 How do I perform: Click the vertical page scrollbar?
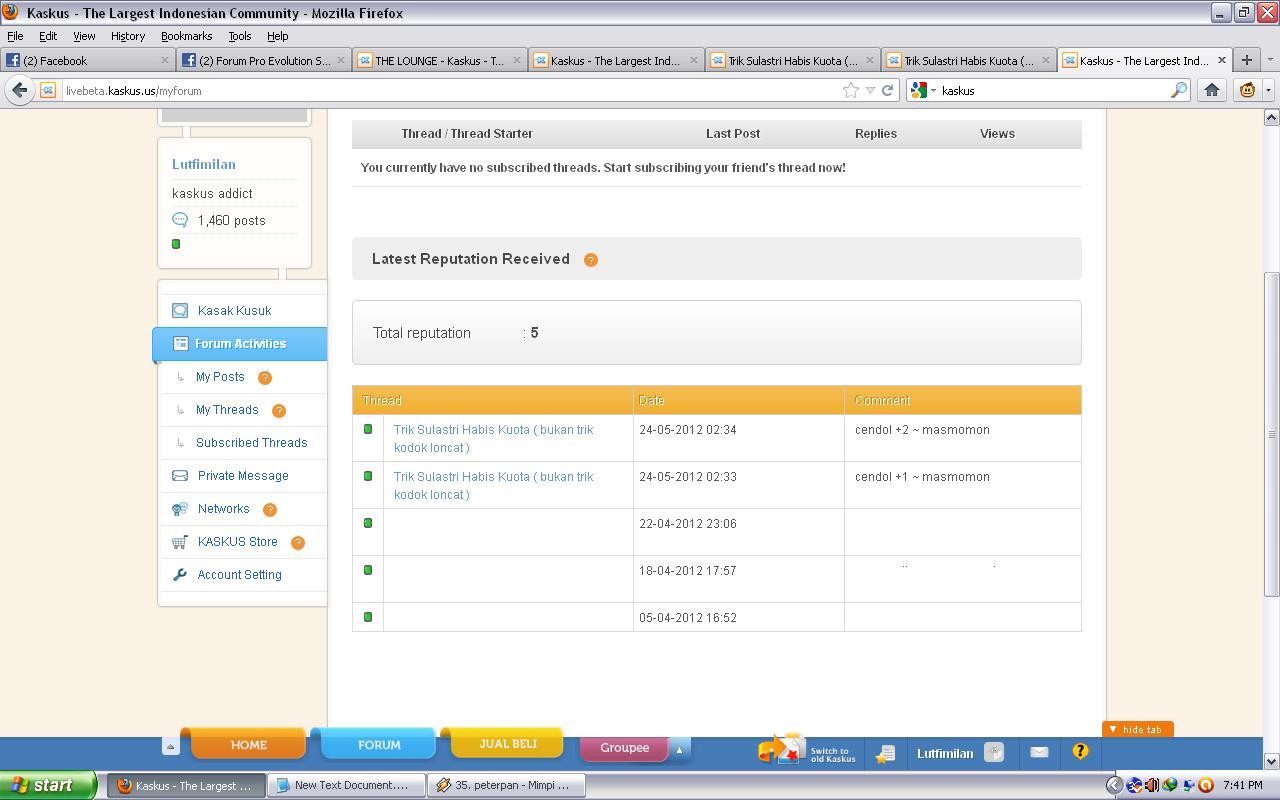[1272, 435]
